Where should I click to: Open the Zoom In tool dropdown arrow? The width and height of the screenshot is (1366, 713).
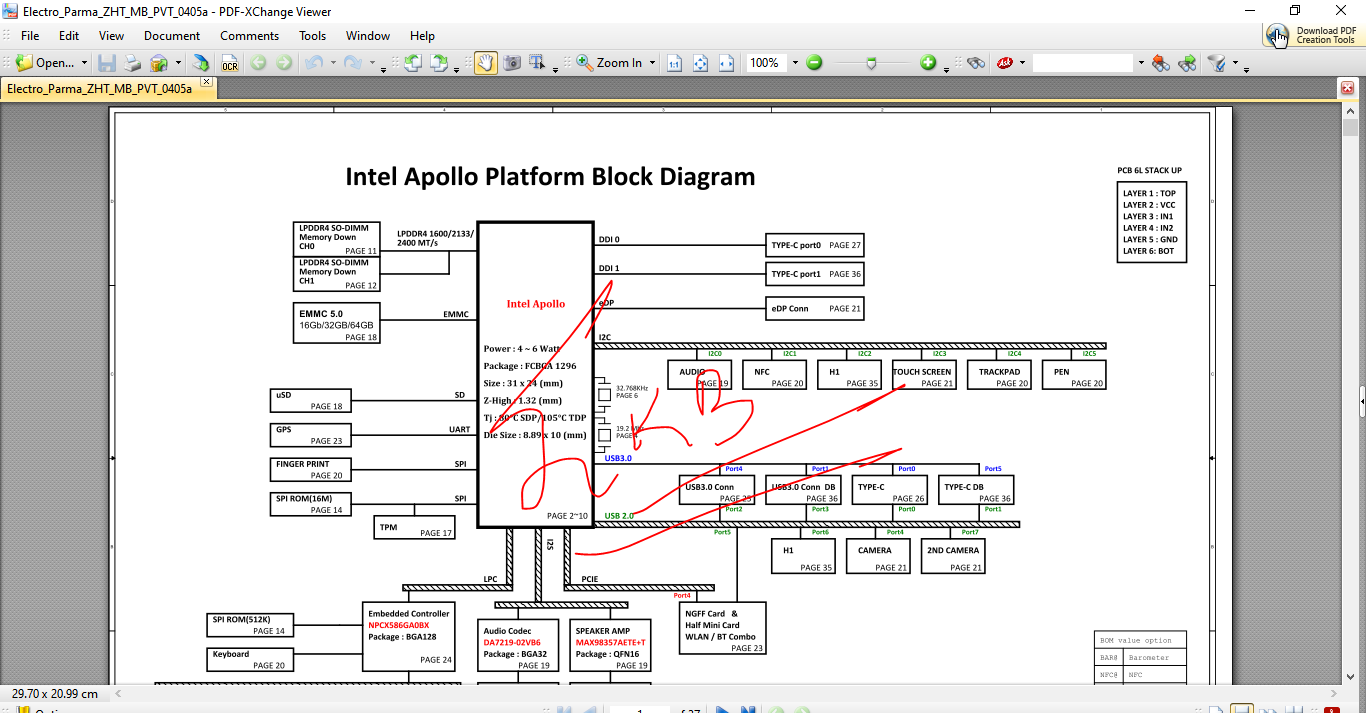click(x=653, y=62)
